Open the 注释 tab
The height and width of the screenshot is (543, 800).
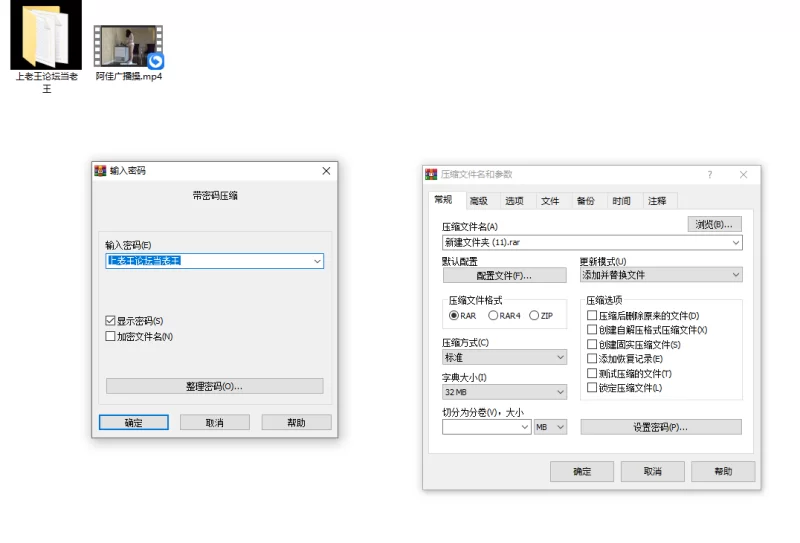(x=657, y=201)
